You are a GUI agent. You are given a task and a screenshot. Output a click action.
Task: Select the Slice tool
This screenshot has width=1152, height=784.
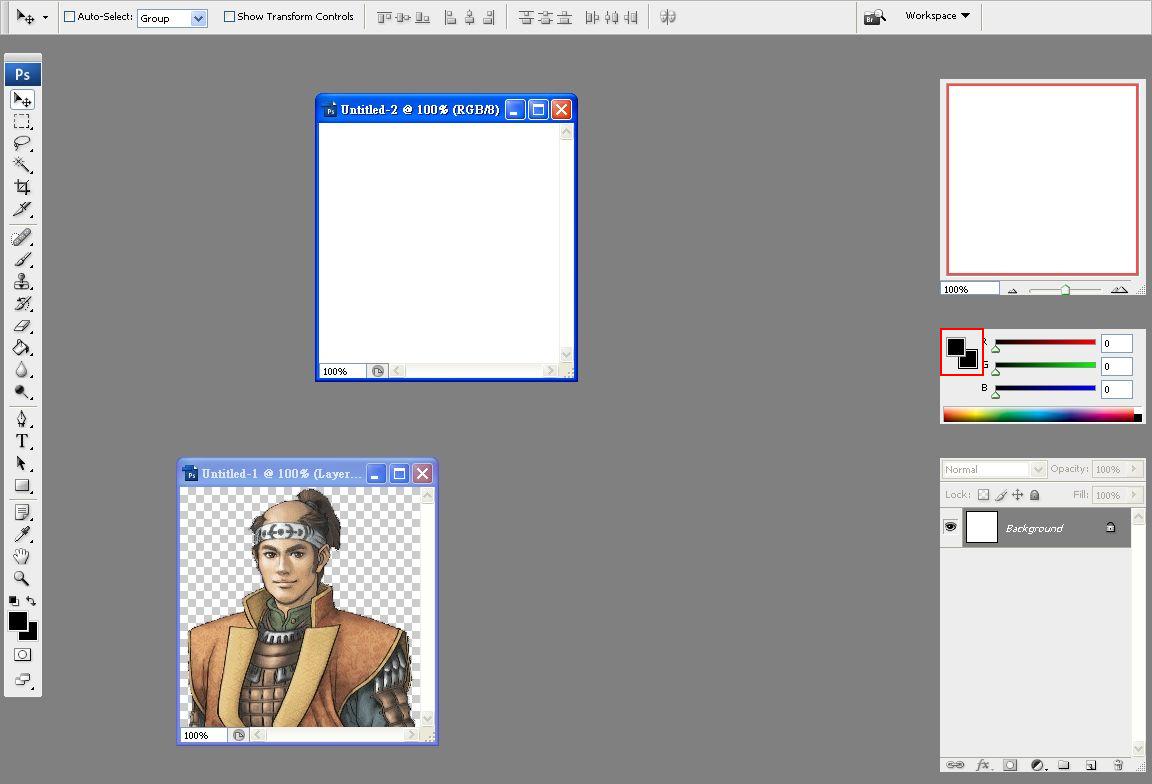click(x=22, y=209)
